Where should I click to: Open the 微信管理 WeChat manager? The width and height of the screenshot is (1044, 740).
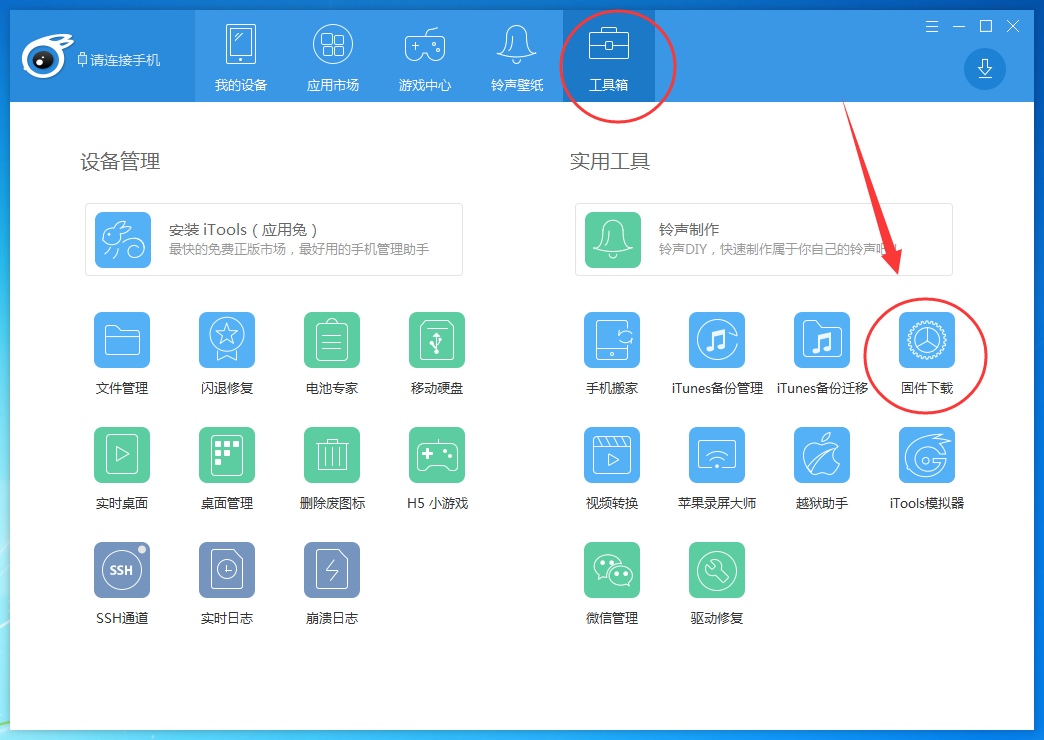point(611,570)
